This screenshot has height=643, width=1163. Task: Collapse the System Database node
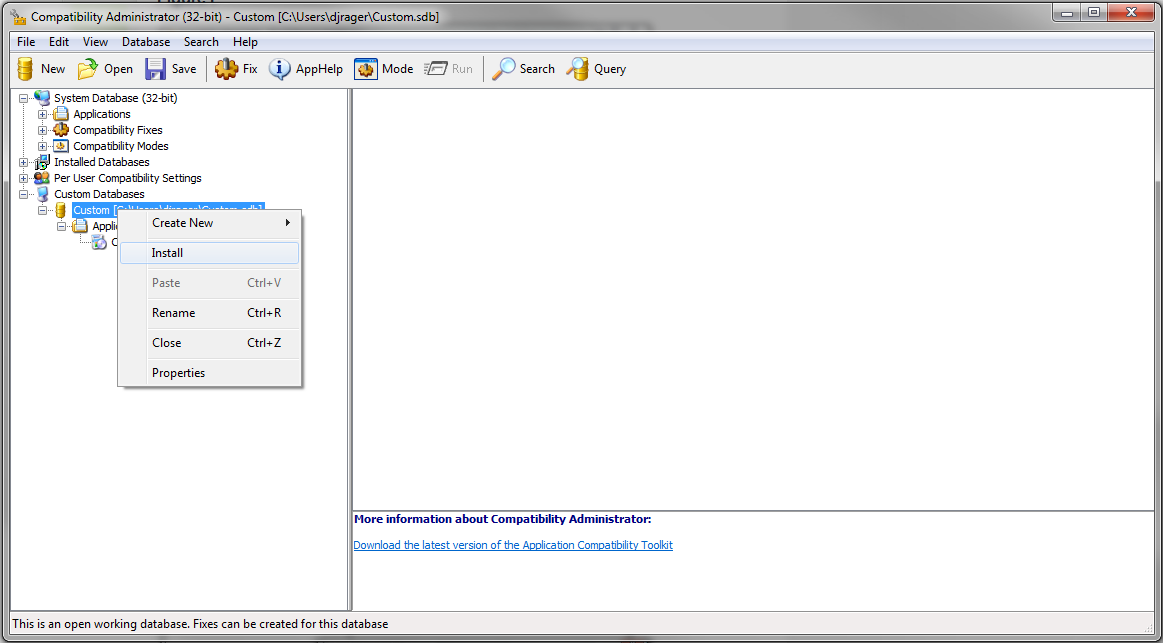24,98
